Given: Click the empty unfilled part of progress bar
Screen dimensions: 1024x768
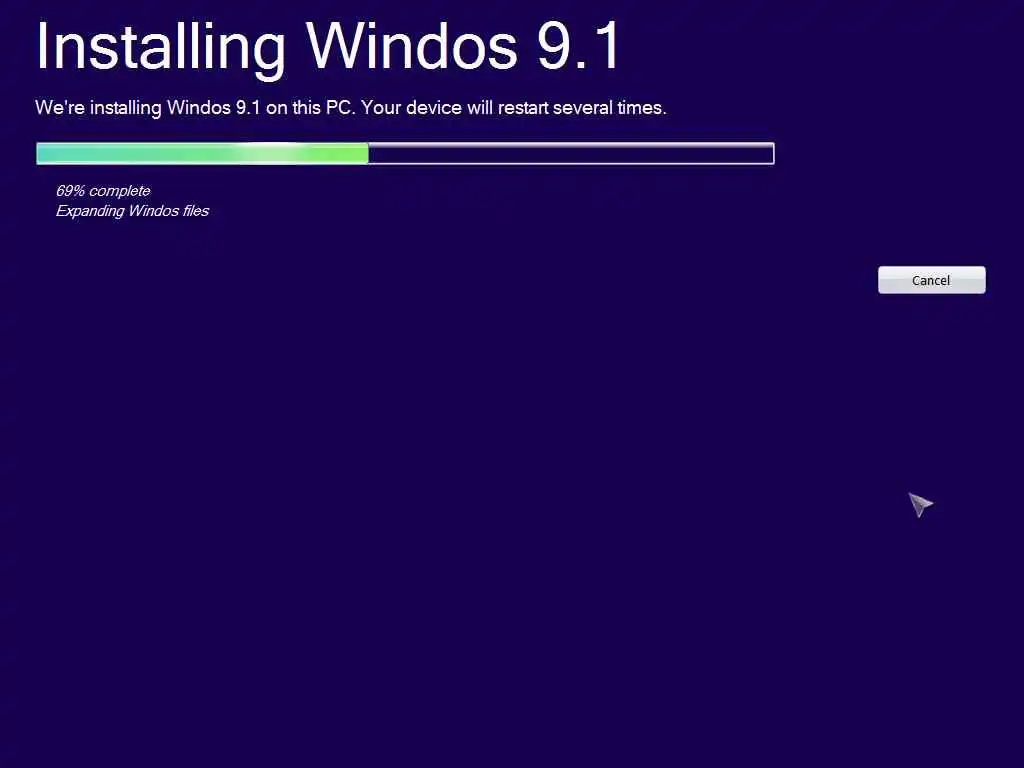Looking at the screenshot, I should [x=571, y=154].
